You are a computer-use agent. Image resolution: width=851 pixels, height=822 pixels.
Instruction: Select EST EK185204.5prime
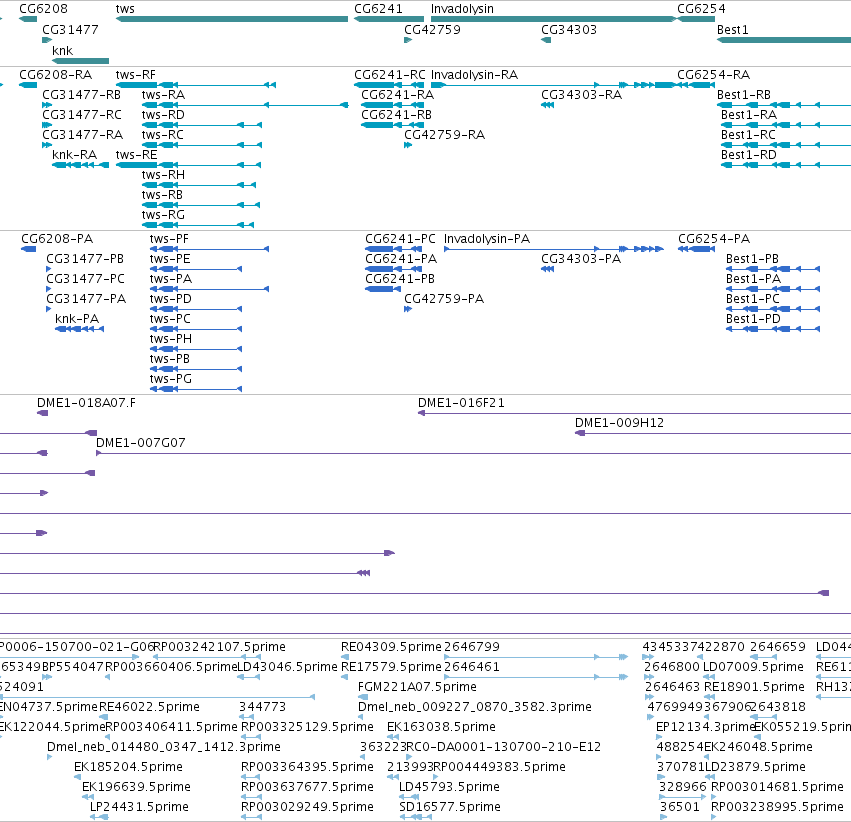point(77,777)
